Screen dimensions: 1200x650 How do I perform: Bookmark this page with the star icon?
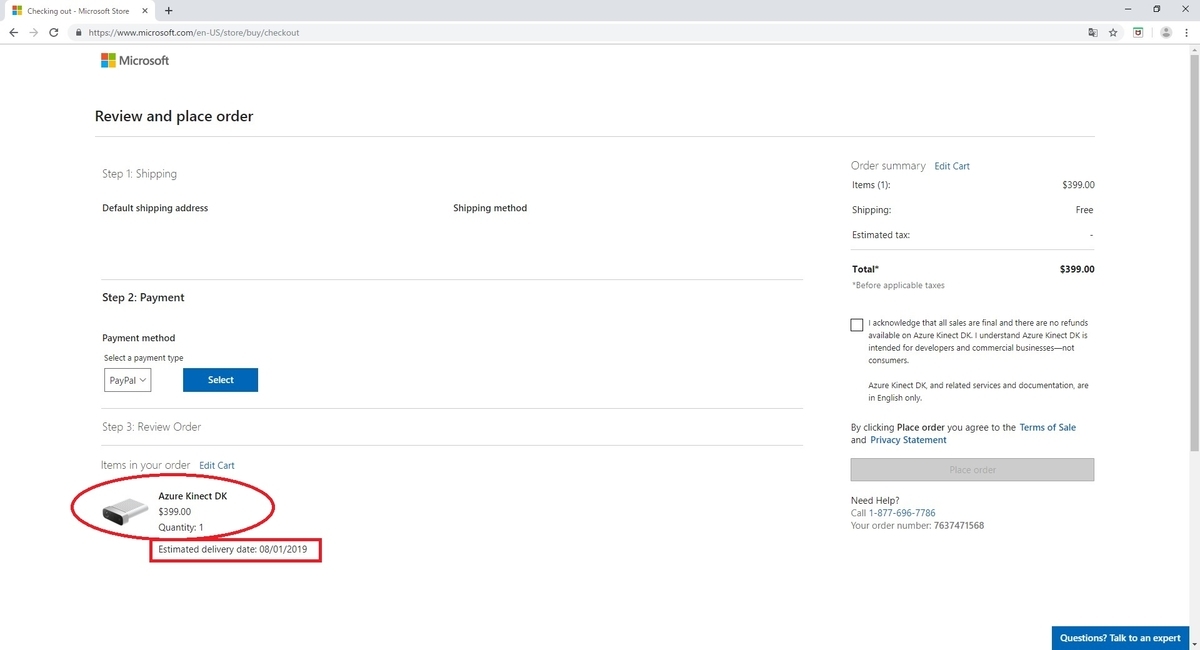coord(1113,32)
